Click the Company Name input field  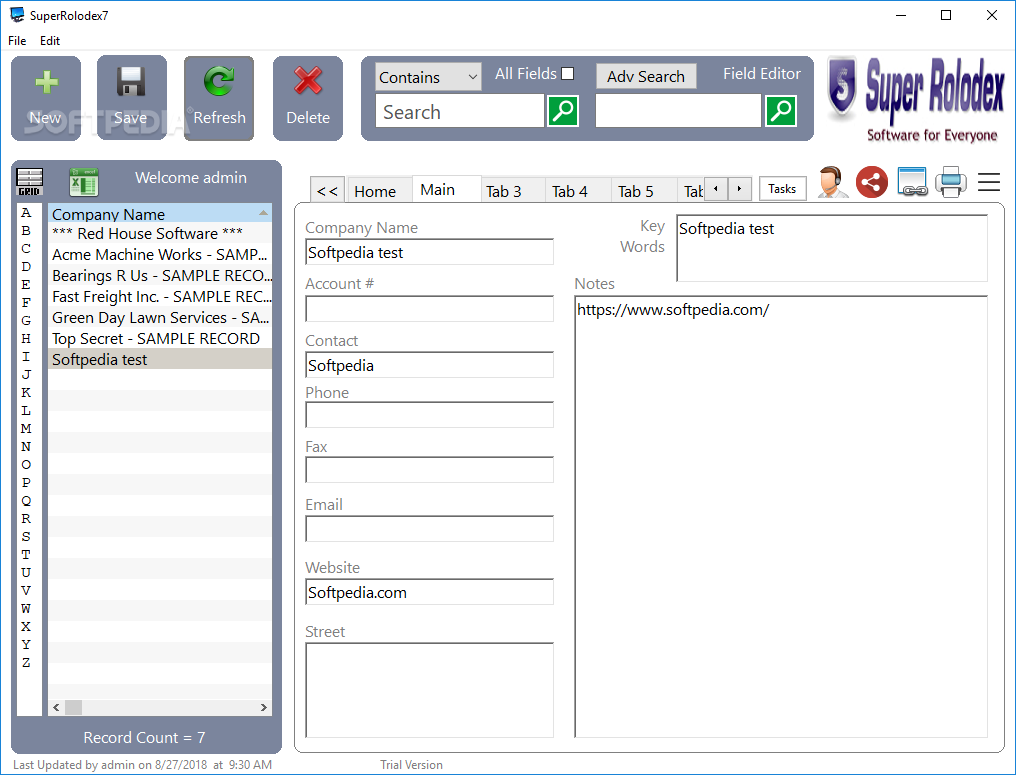coord(430,252)
